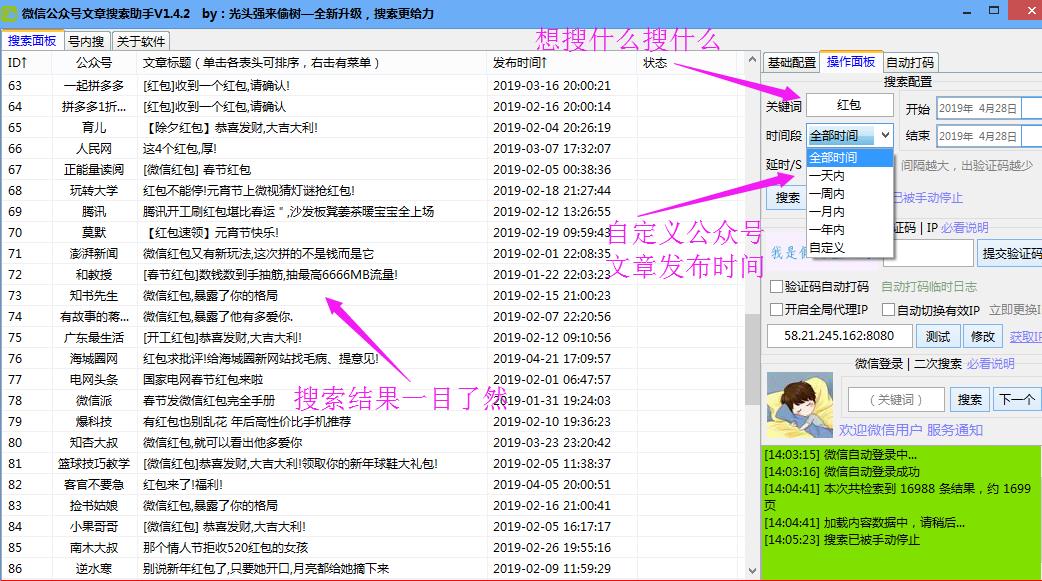Sort results by the ID column header
Image resolution: width=1042 pixels, height=581 pixels.
[x=27, y=62]
